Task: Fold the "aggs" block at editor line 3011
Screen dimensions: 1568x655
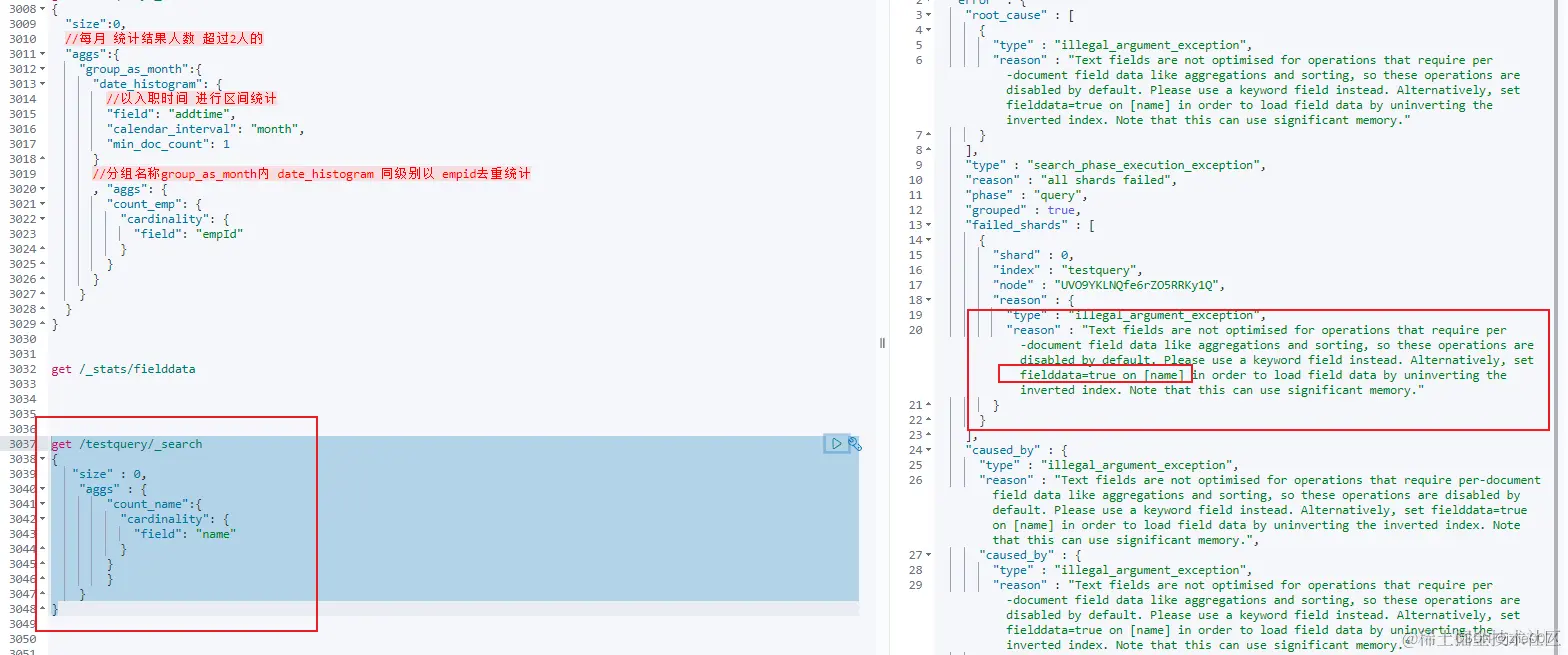Action: (x=42, y=54)
